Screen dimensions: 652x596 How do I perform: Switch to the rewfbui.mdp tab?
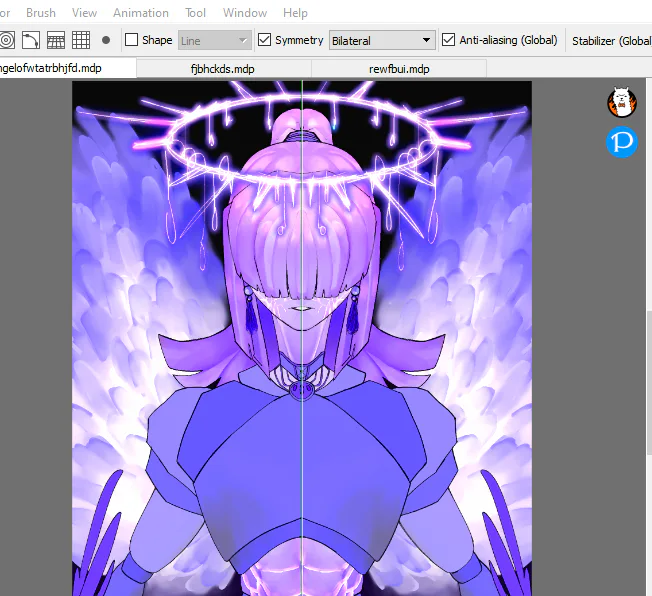(x=399, y=69)
